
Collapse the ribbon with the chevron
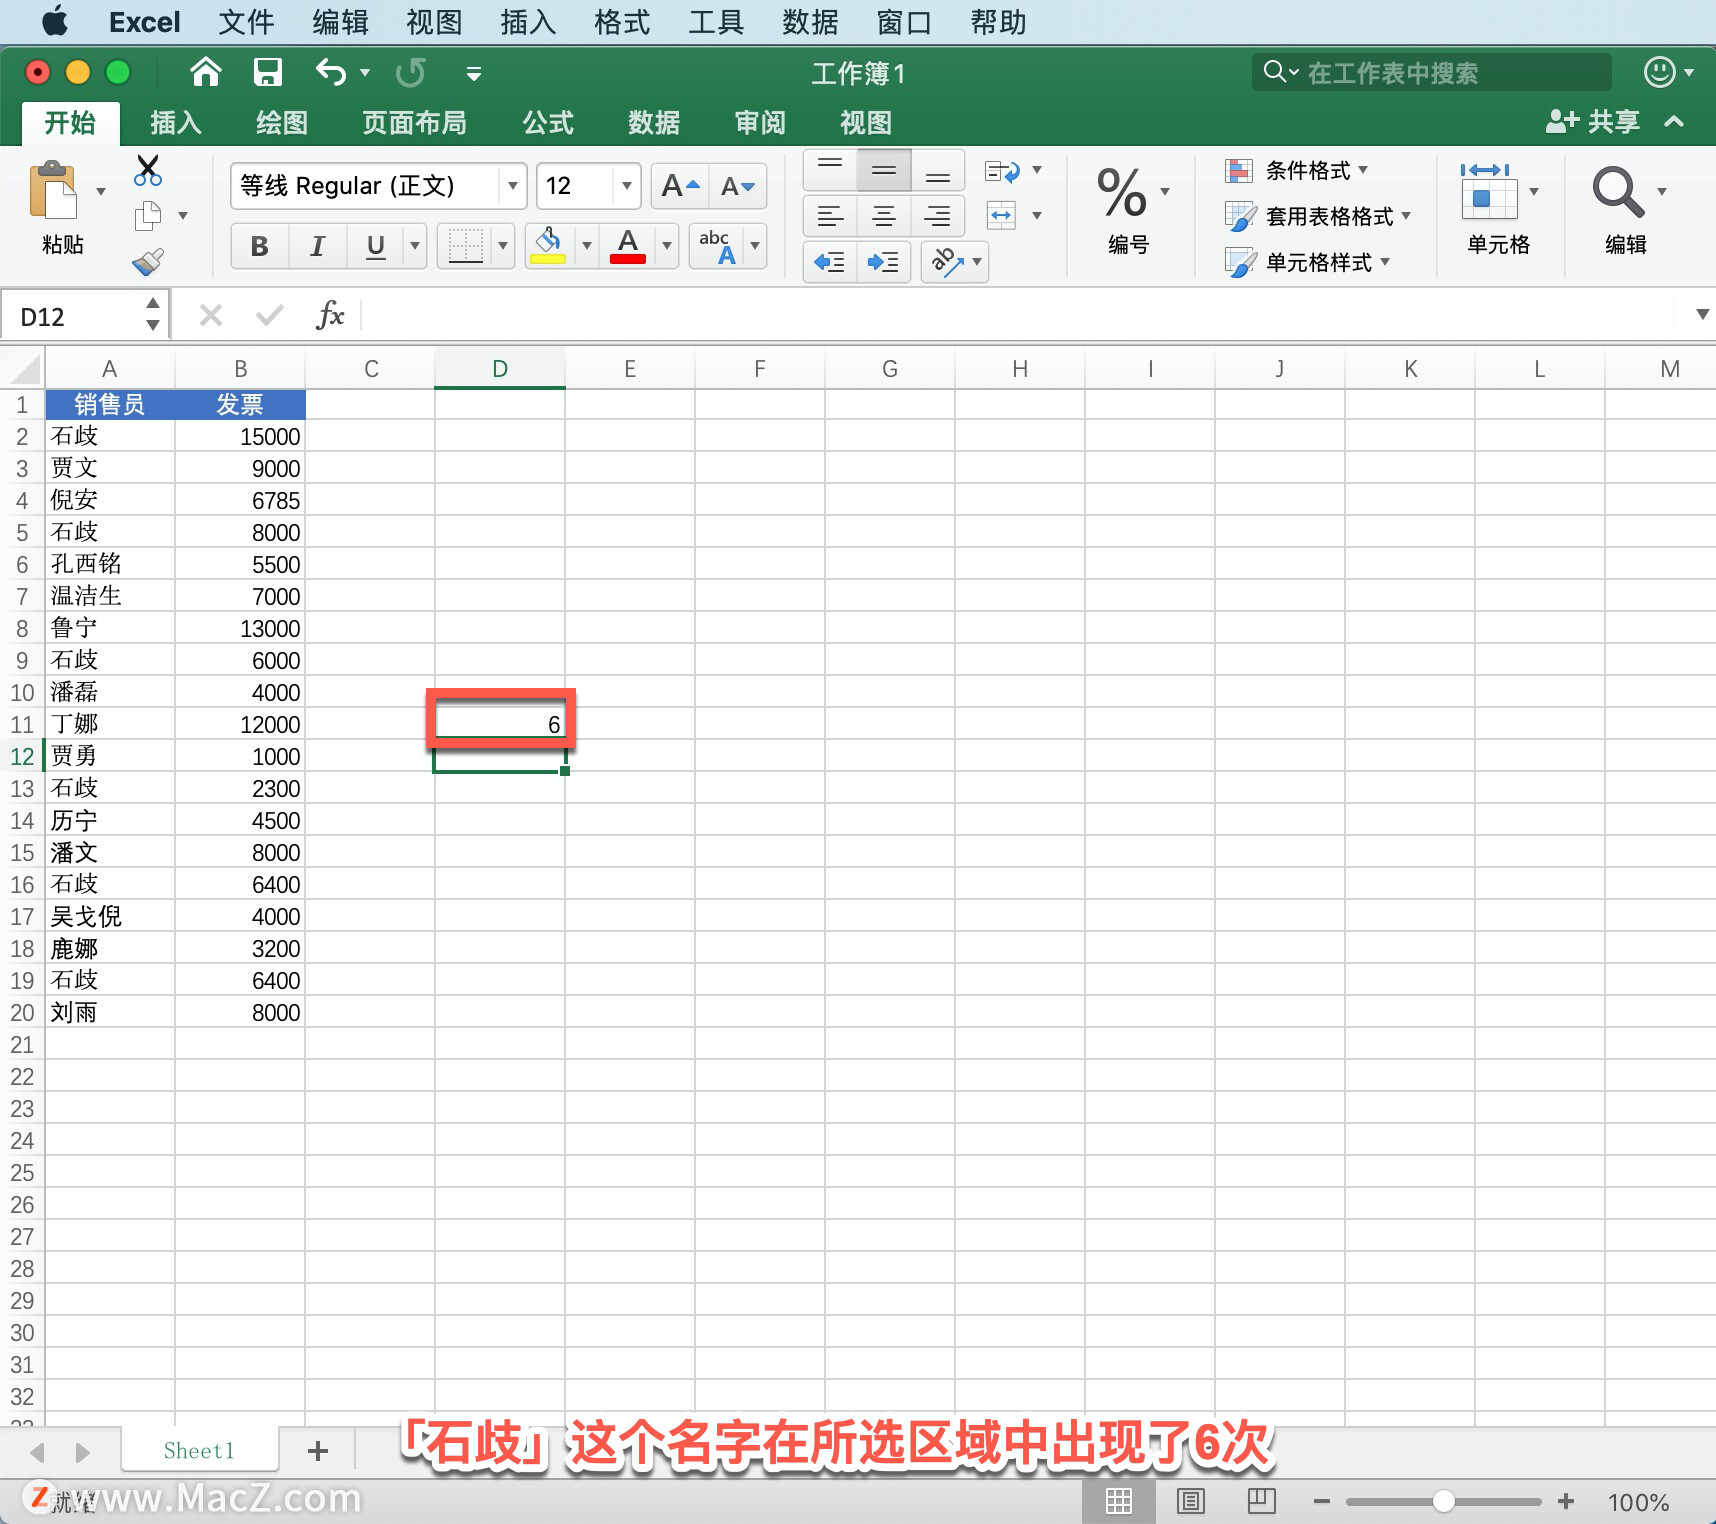click(x=1674, y=122)
